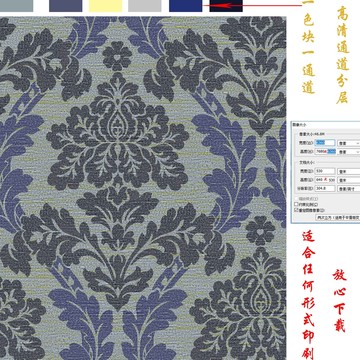Open the pixel width units dropdown

coord(349,143)
